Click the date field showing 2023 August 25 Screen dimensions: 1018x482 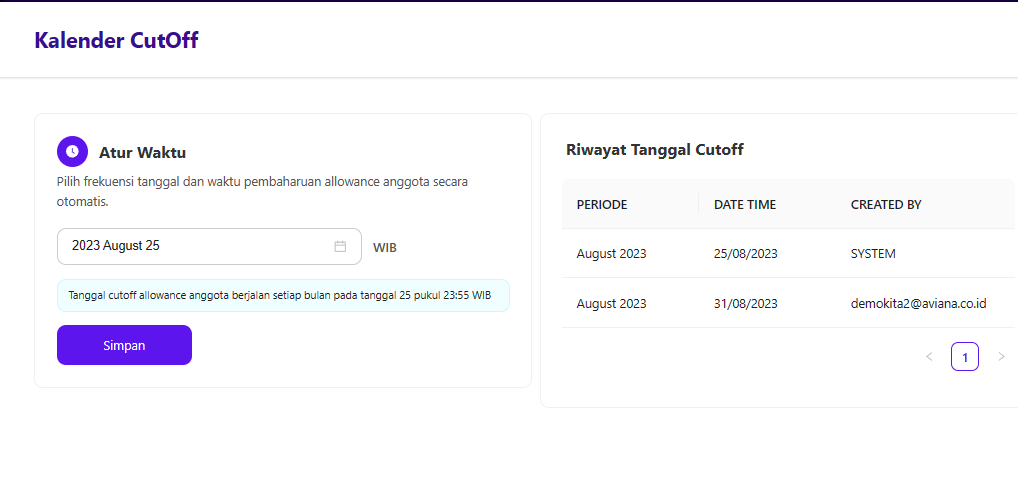195,246
